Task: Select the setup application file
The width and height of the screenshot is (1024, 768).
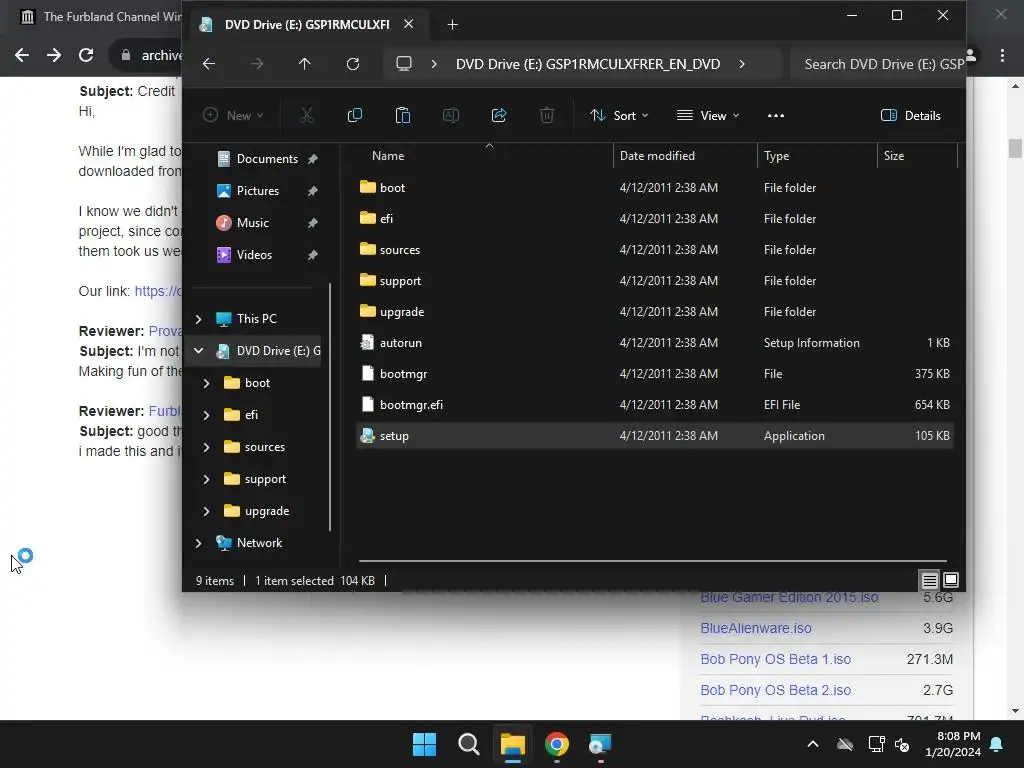Action: pyautogui.click(x=654, y=436)
